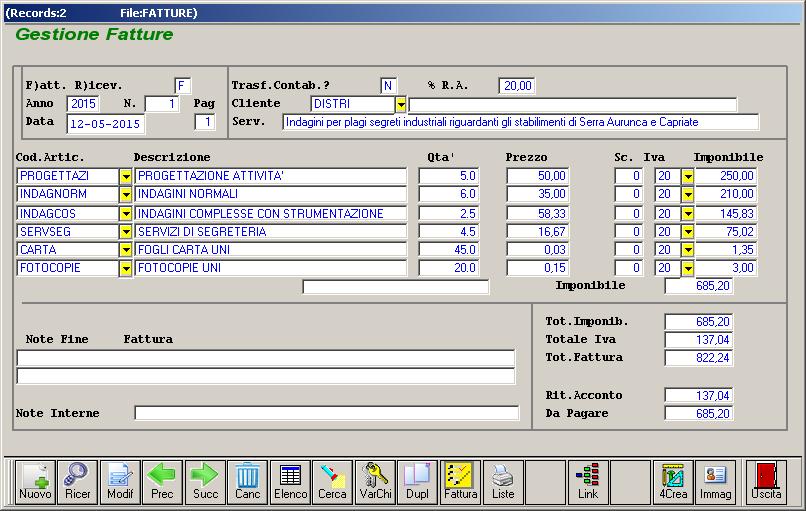Open article code dropdown for INDAGNORM
806x511 pixels.
tap(125, 195)
